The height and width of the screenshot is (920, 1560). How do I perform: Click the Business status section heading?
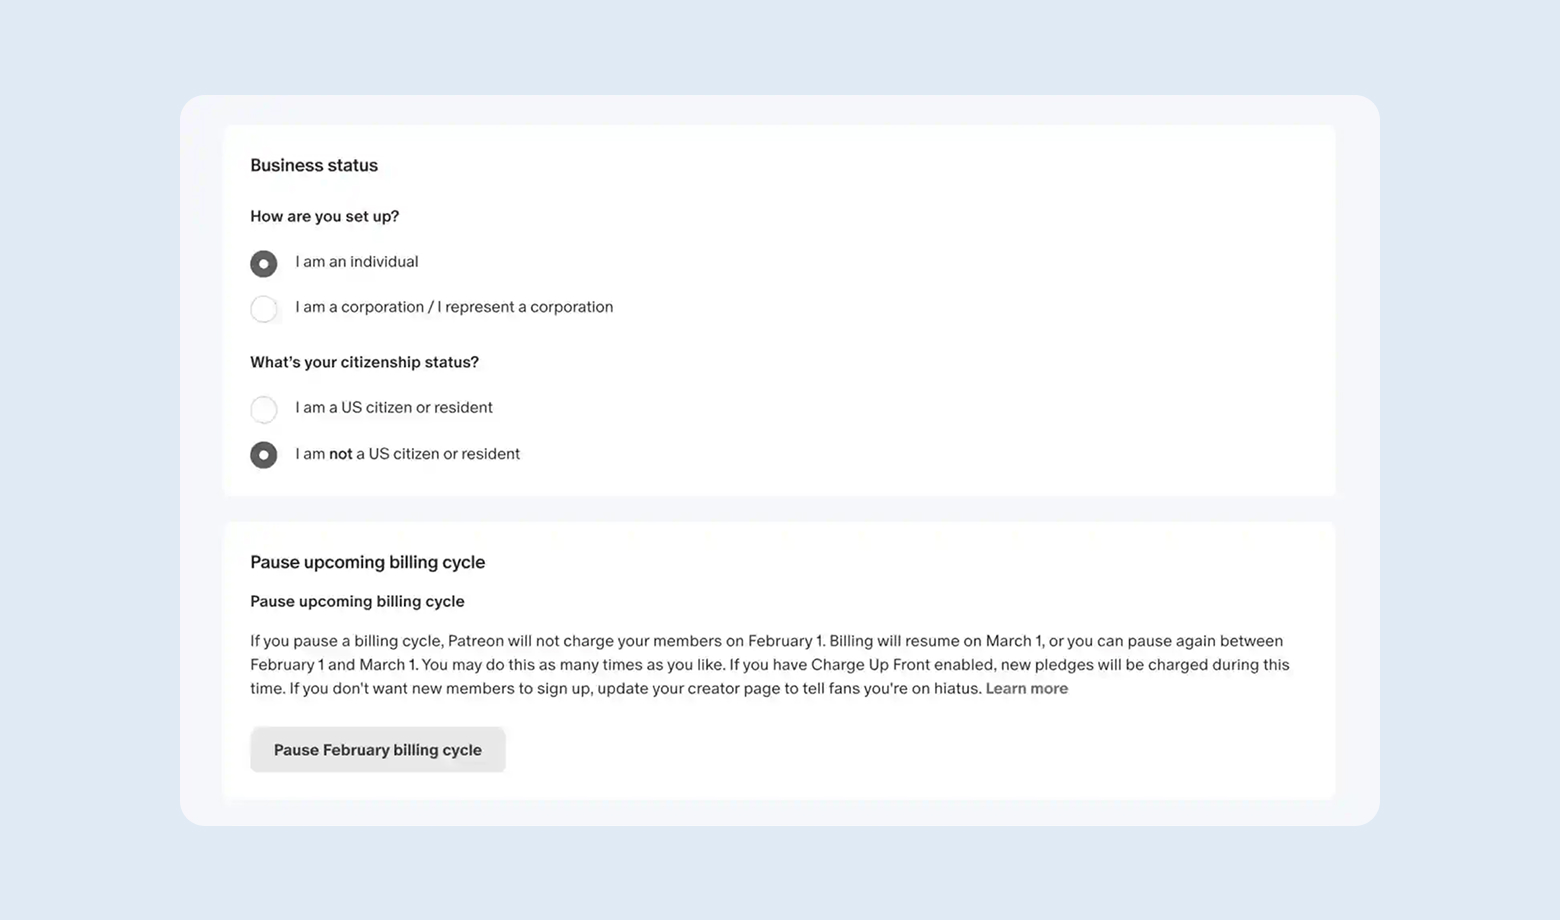coord(314,166)
